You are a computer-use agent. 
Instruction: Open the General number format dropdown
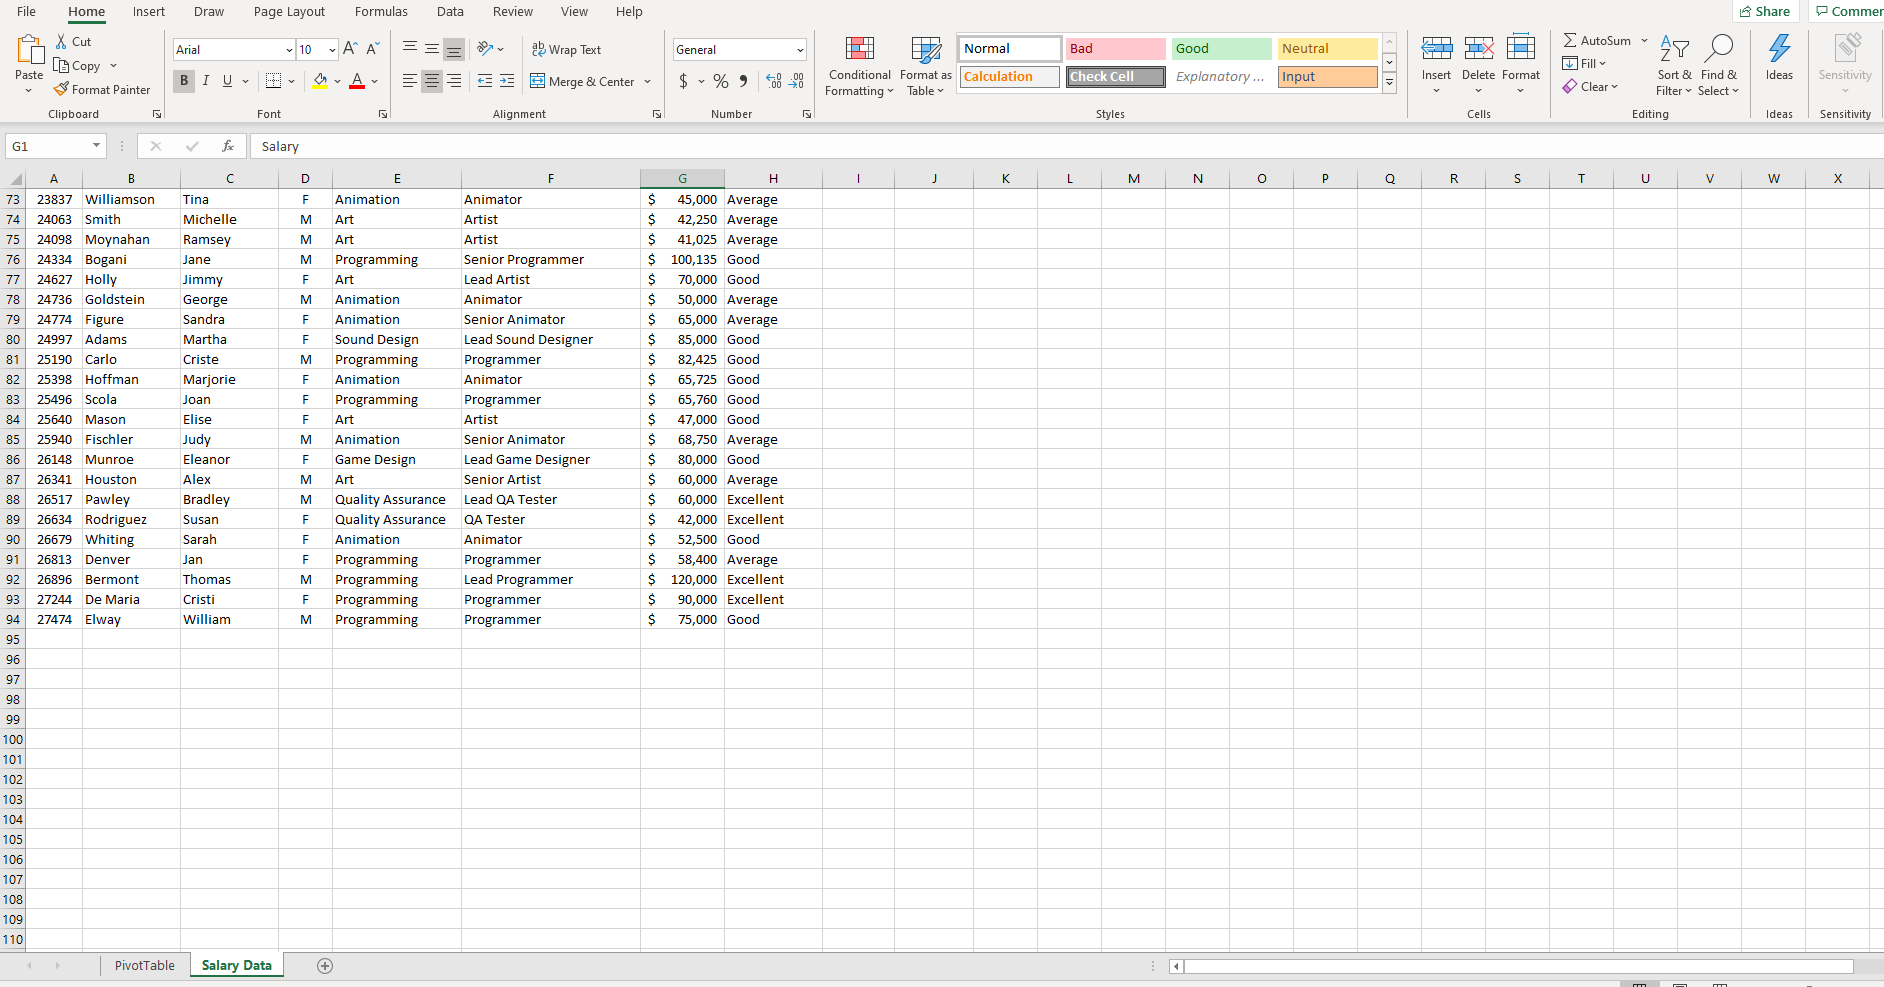pos(800,50)
